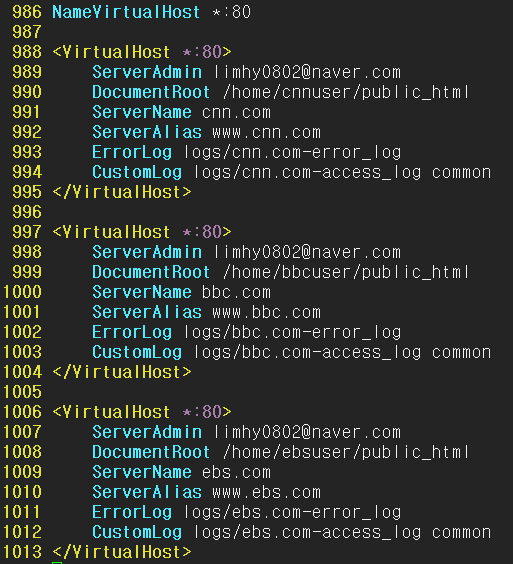Click ServerName keyword on line 991
Image resolution: width=513 pixels, height=564 pixels.
[142, 112]
